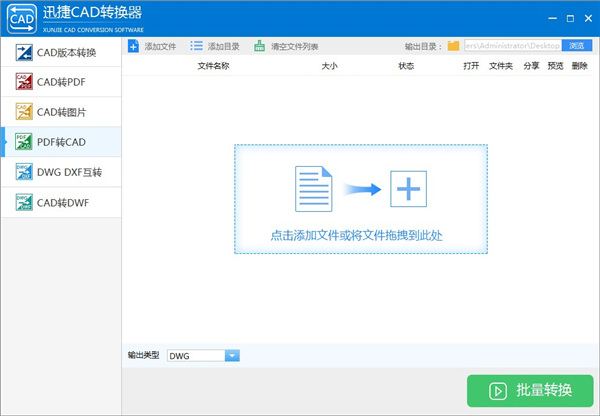Switch to CAD转图片 mode

(62, 112)
